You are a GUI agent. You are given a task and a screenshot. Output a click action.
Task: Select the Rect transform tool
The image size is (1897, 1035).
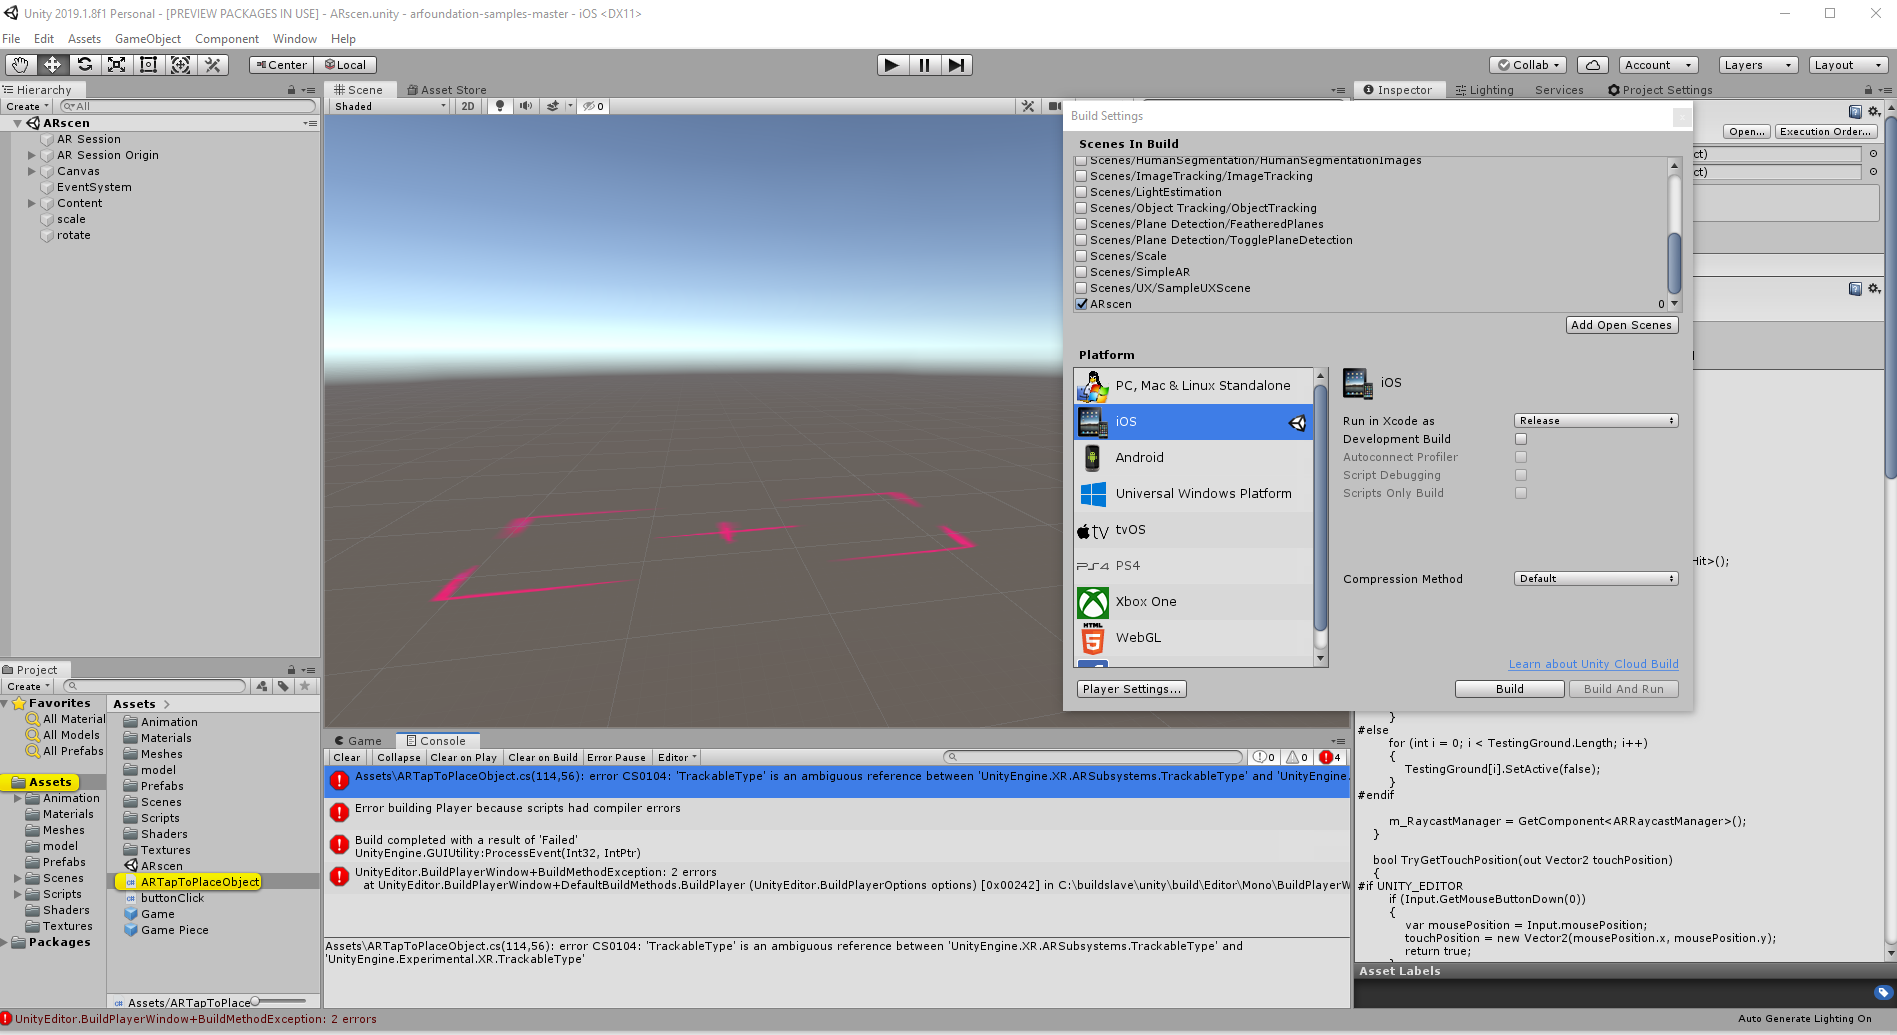[x=148, y=64]
